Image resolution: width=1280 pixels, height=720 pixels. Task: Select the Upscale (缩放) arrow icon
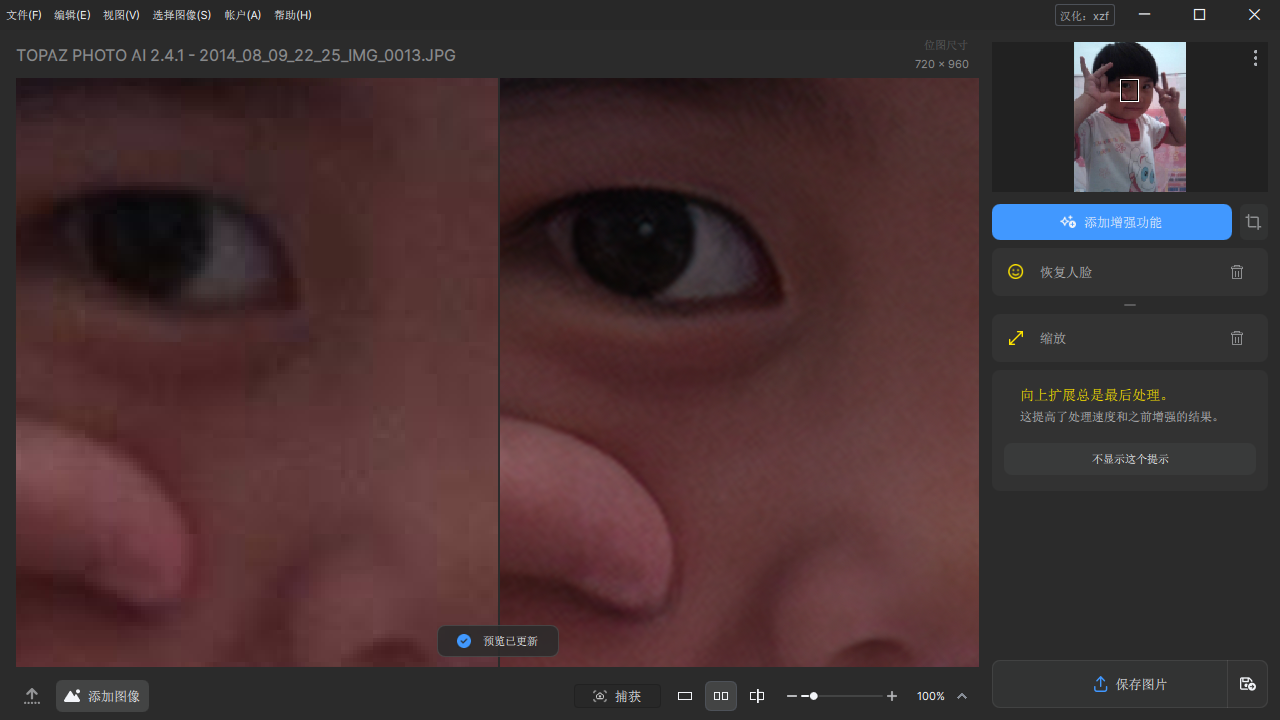tap(1016, 338)
